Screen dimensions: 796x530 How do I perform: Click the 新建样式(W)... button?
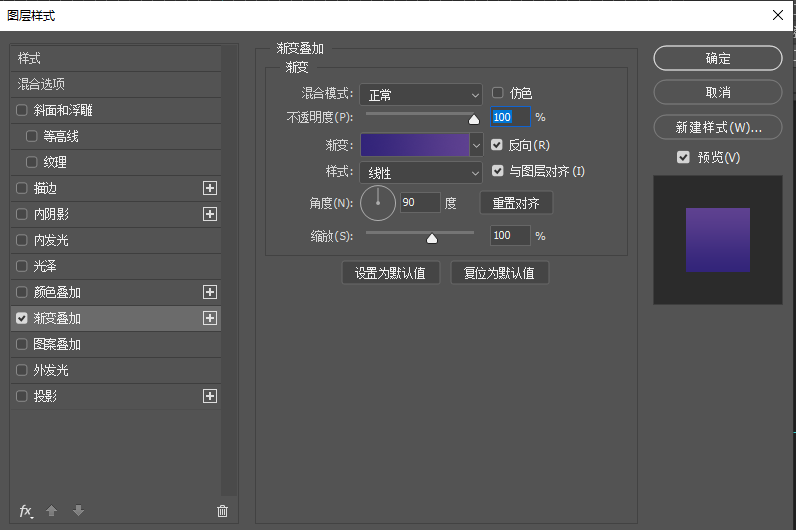point(718,127)
